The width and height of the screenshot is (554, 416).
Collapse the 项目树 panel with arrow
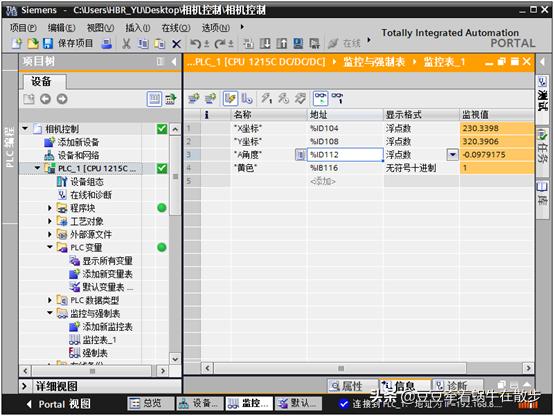174,61
